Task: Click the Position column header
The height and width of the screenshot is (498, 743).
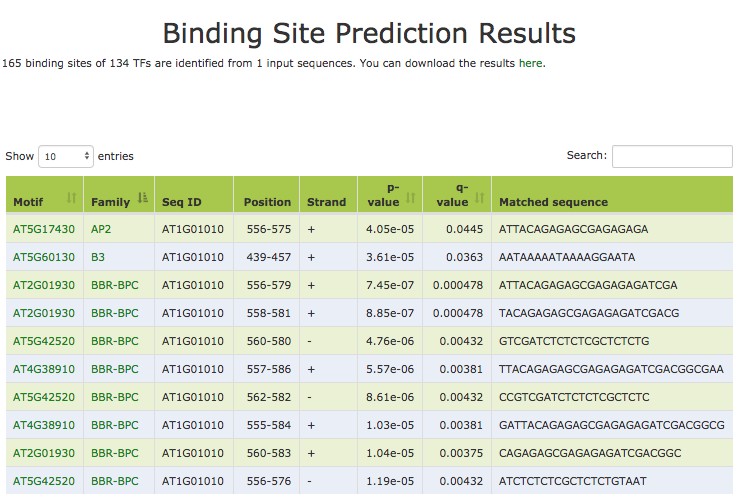Action: pyautogui.click(x=267, y=202)
